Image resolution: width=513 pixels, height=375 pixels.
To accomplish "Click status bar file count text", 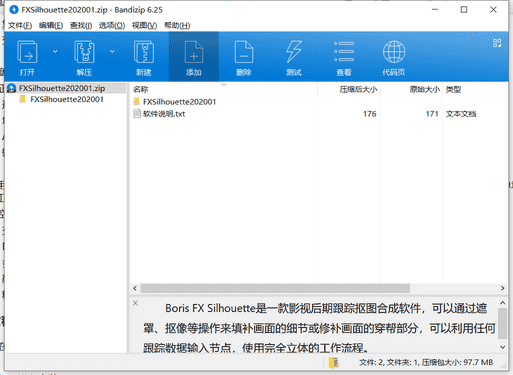I will (x=426, y=362).
